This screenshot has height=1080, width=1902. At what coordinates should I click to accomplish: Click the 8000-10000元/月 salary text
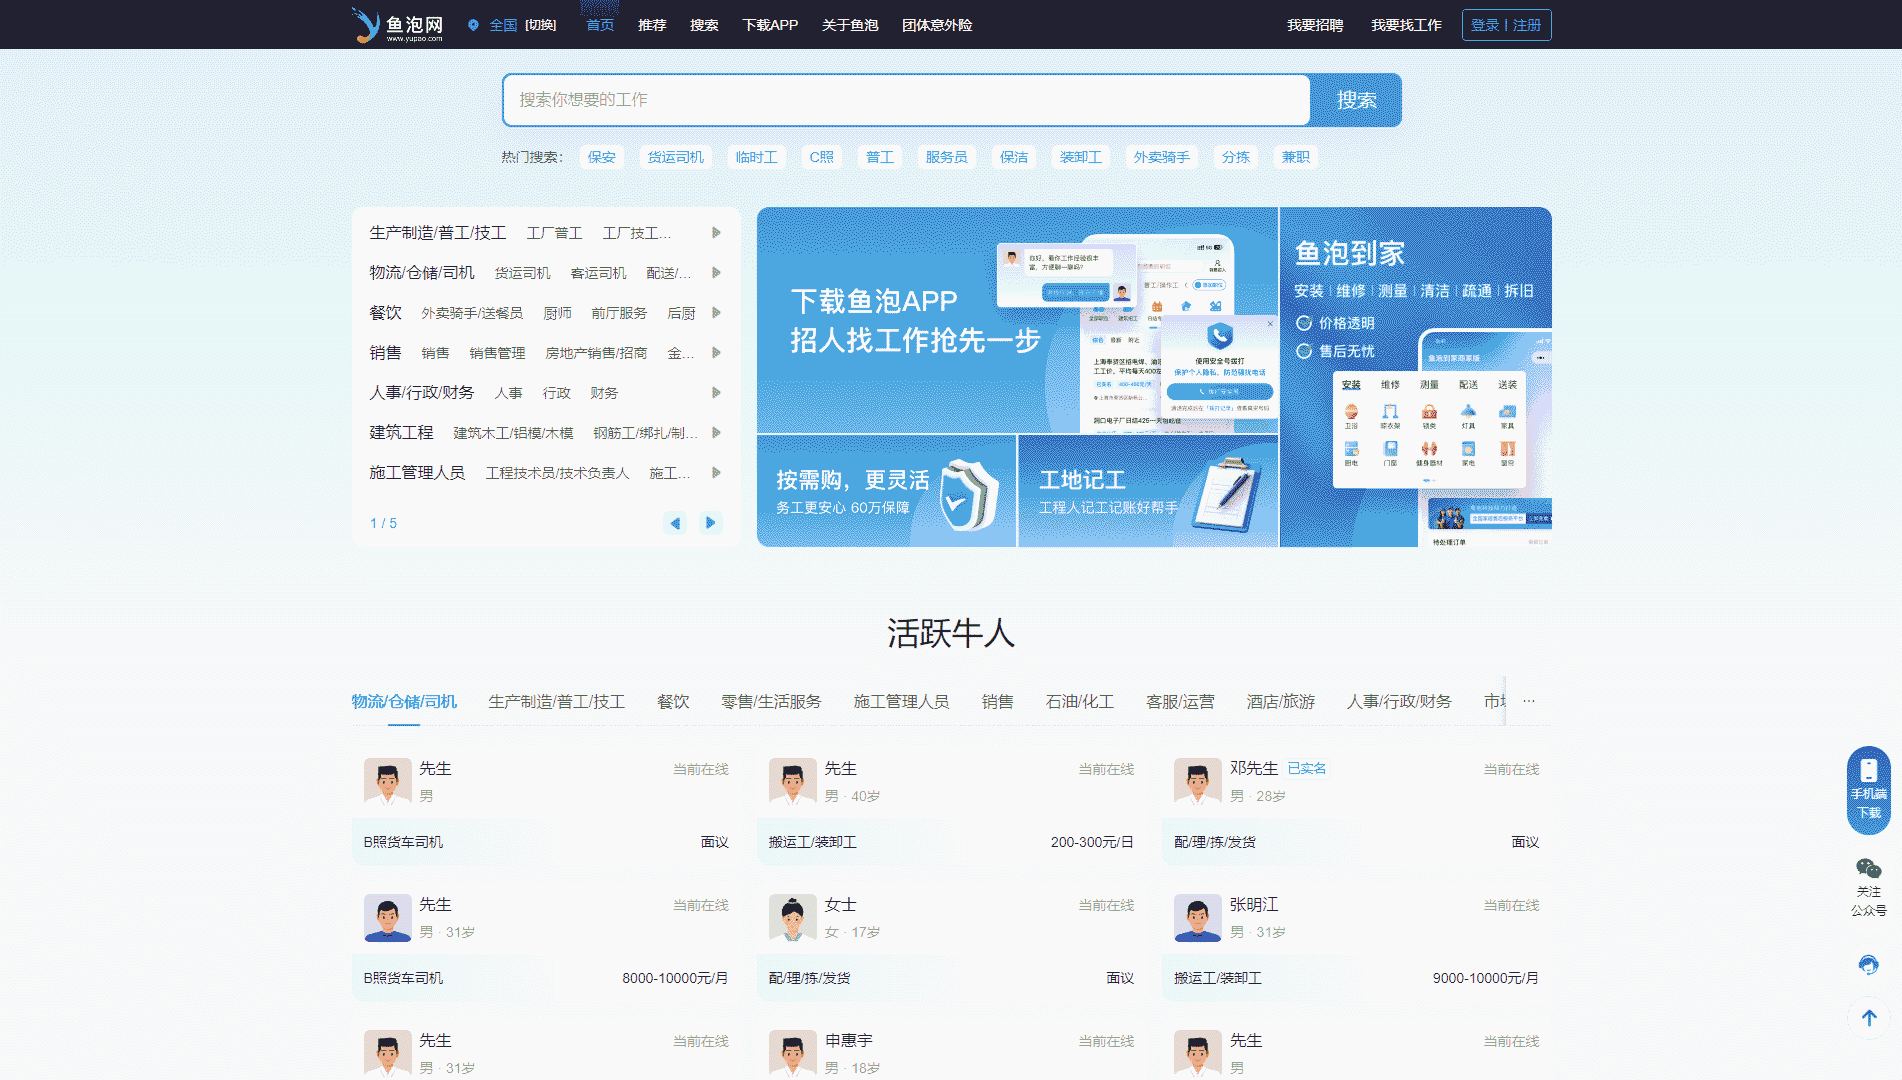(675, 978)
